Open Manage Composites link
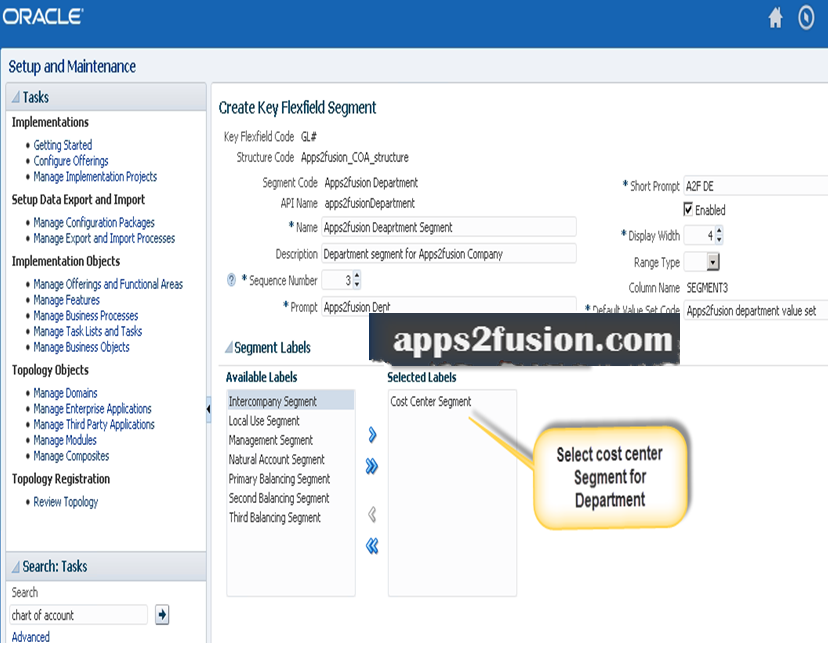Screen dimensions: 828x665 tap(71, 456)
